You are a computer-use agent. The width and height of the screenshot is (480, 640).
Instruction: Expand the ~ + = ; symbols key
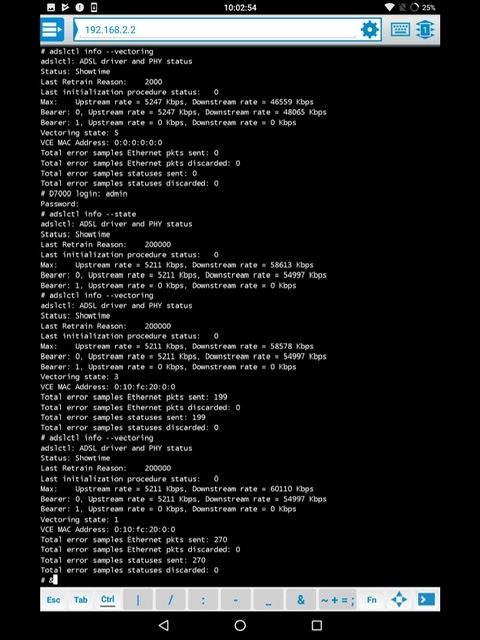(x=338, y=600)
